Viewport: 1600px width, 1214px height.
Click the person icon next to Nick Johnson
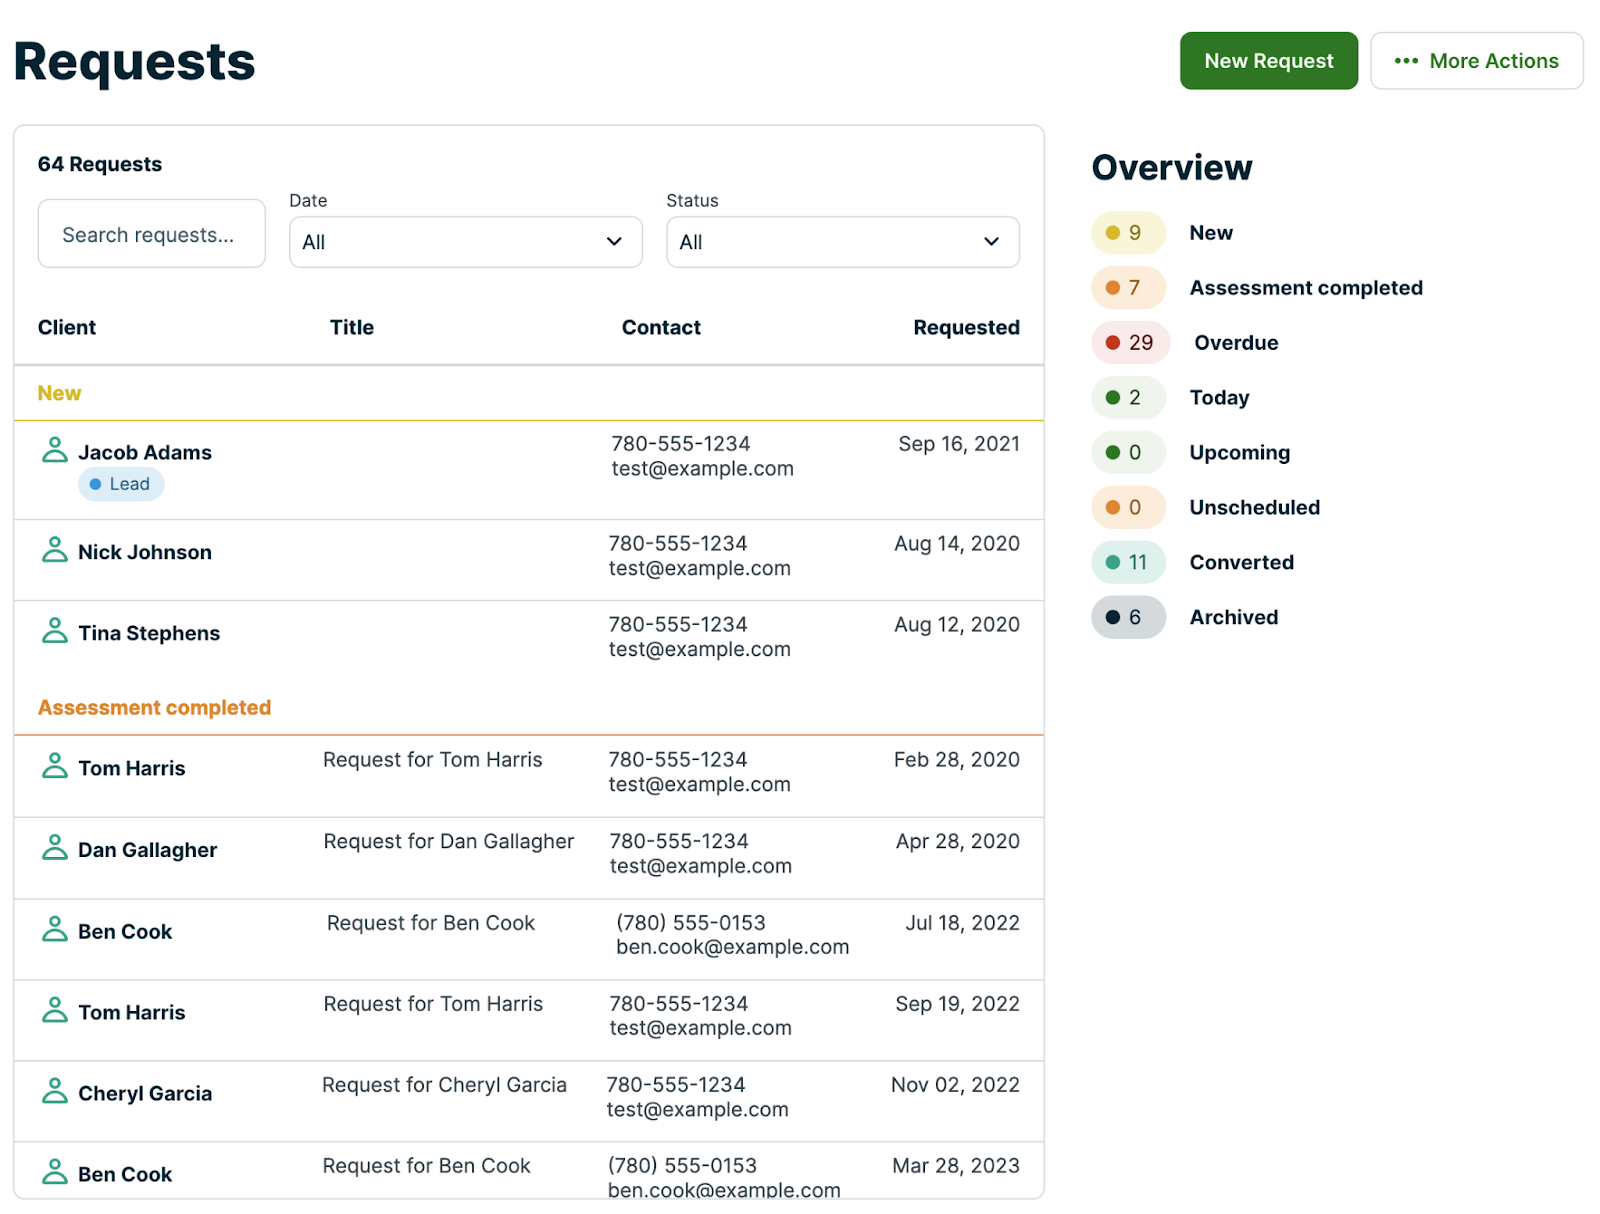click(55, 551)
